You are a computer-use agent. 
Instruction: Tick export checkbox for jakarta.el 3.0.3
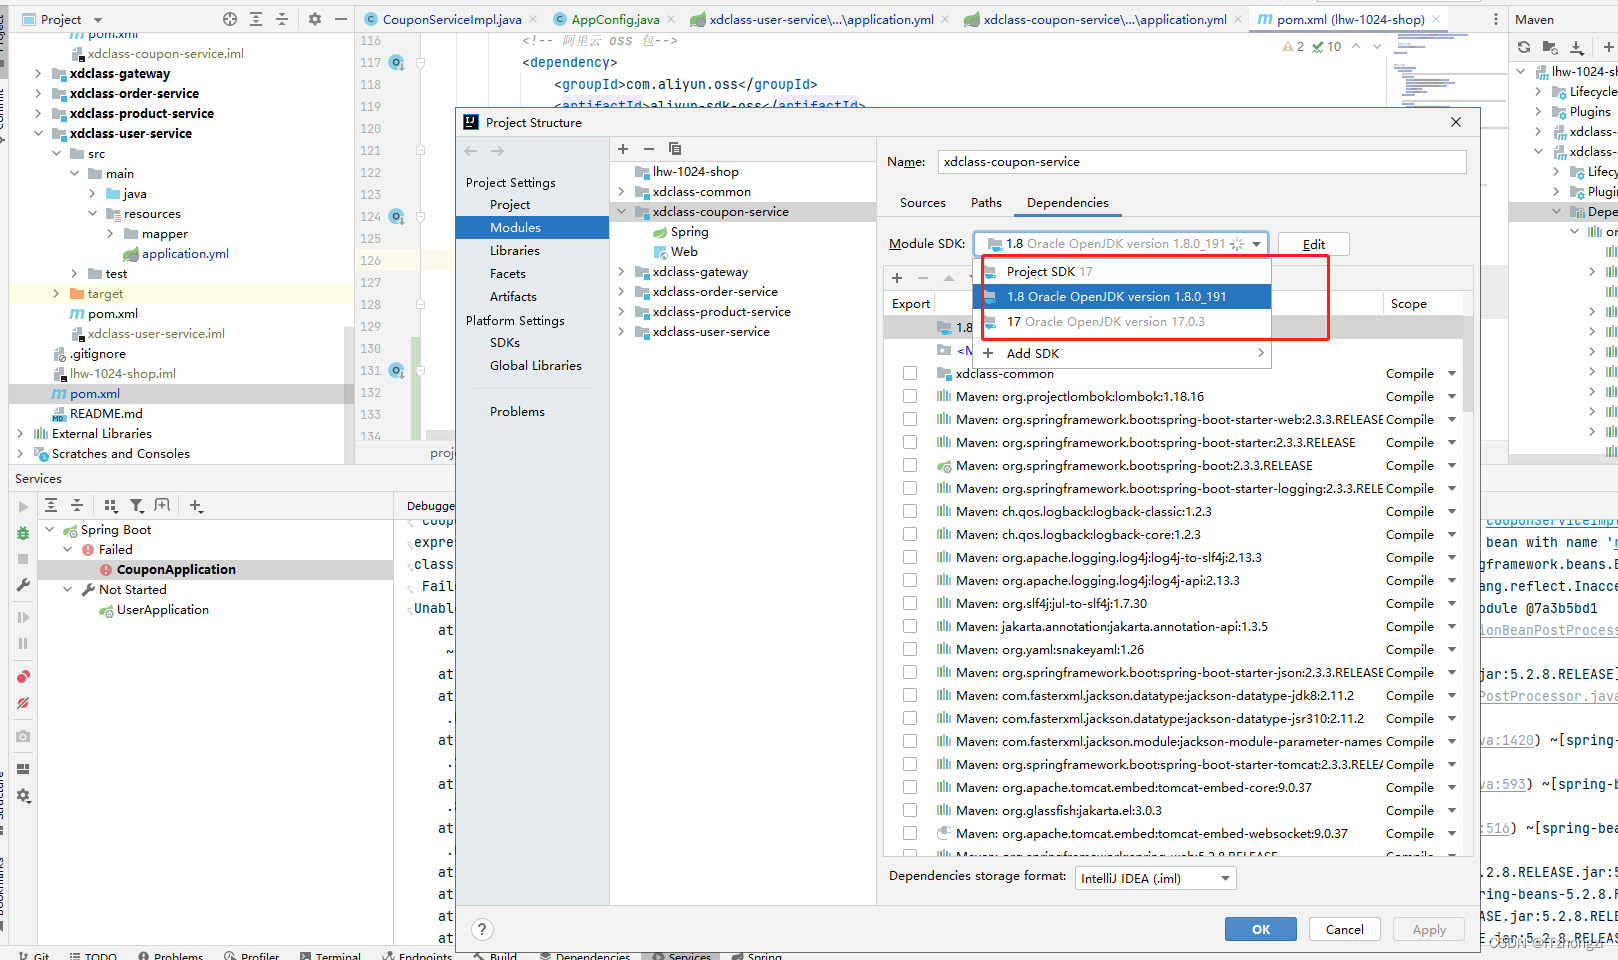tap(910, 810)
